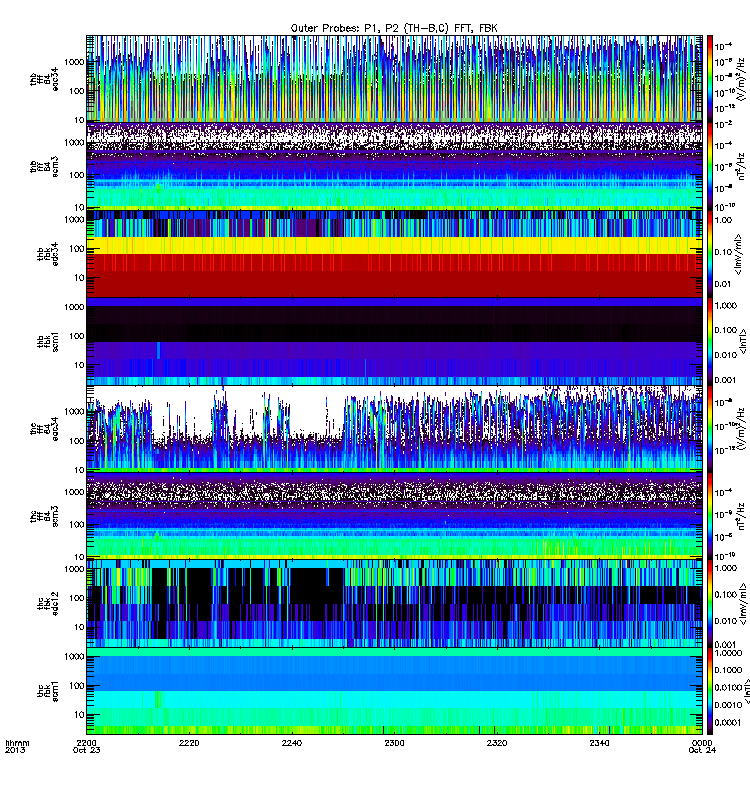Click the color bar of thc fbk scm1 panel
750x800 pixels.
coord(709,691)
